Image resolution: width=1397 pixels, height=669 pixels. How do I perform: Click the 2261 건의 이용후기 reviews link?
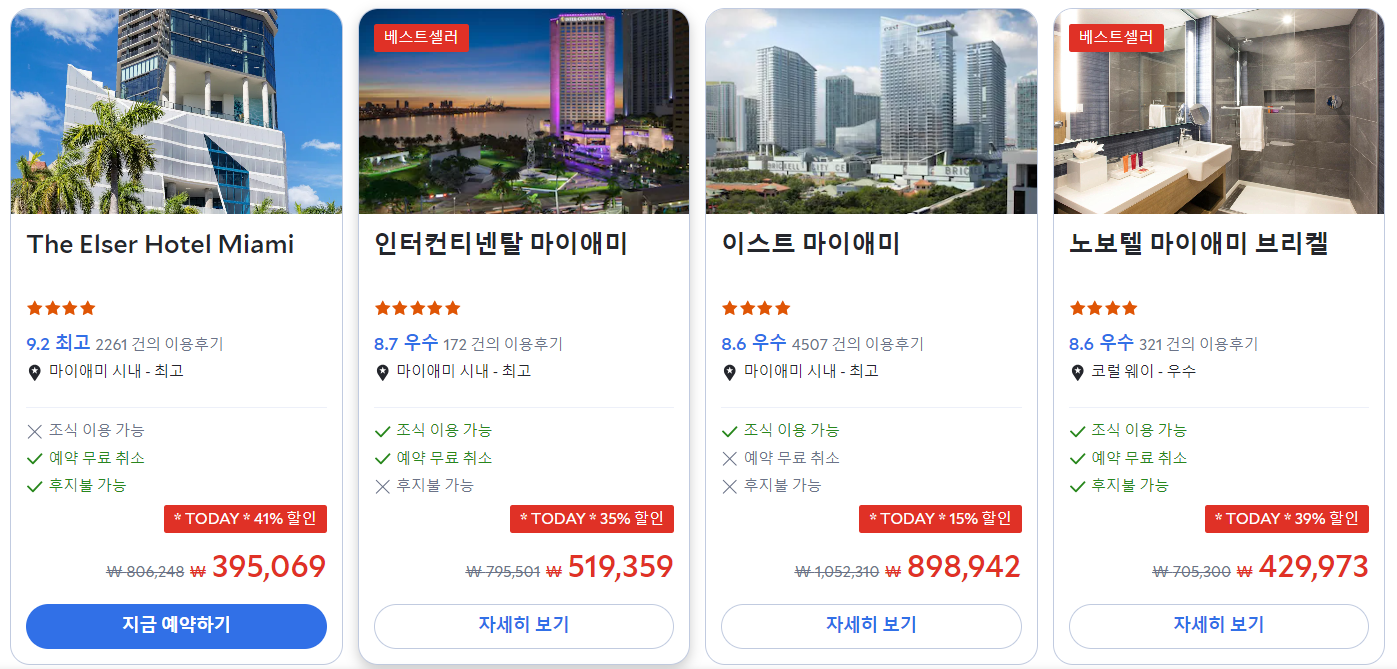point(159,344)
